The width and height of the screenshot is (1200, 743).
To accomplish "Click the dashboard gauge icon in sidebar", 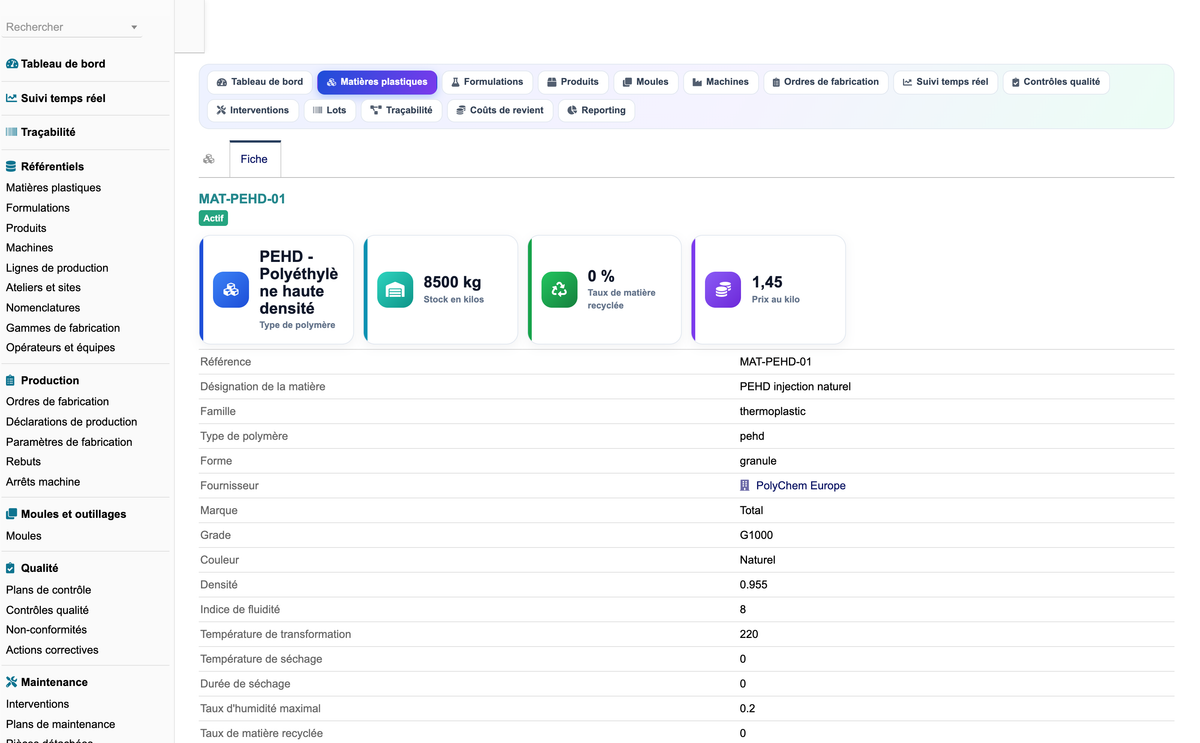I will tap(12, 64).
